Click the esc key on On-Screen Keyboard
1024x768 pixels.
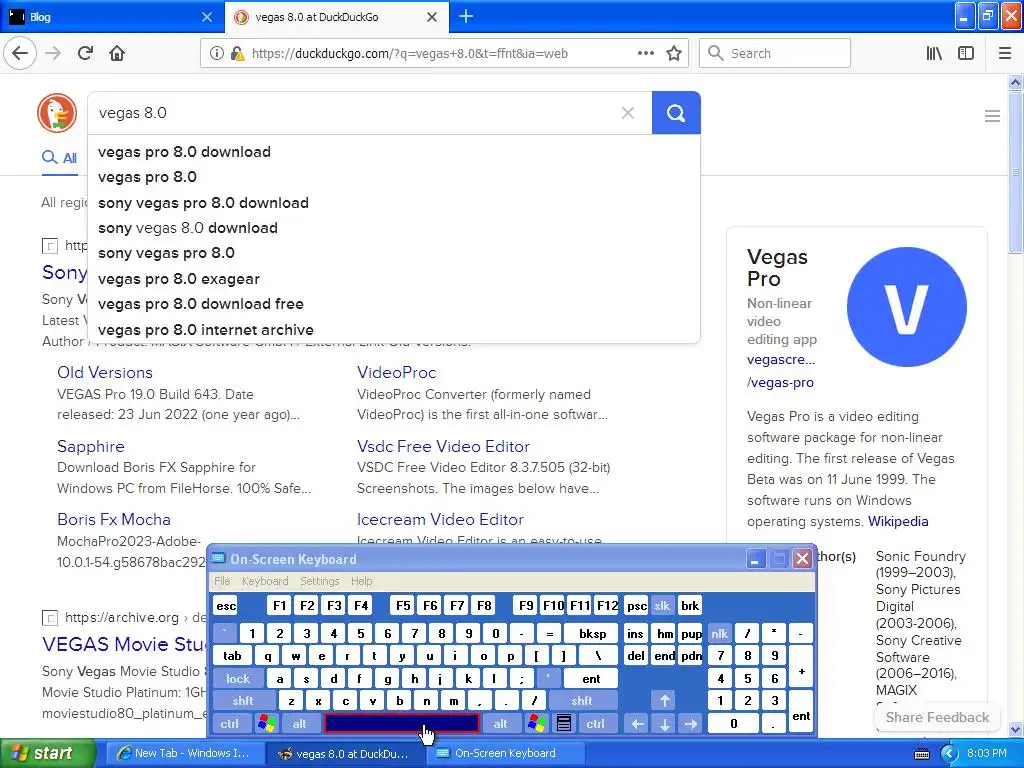click(226, 605)
